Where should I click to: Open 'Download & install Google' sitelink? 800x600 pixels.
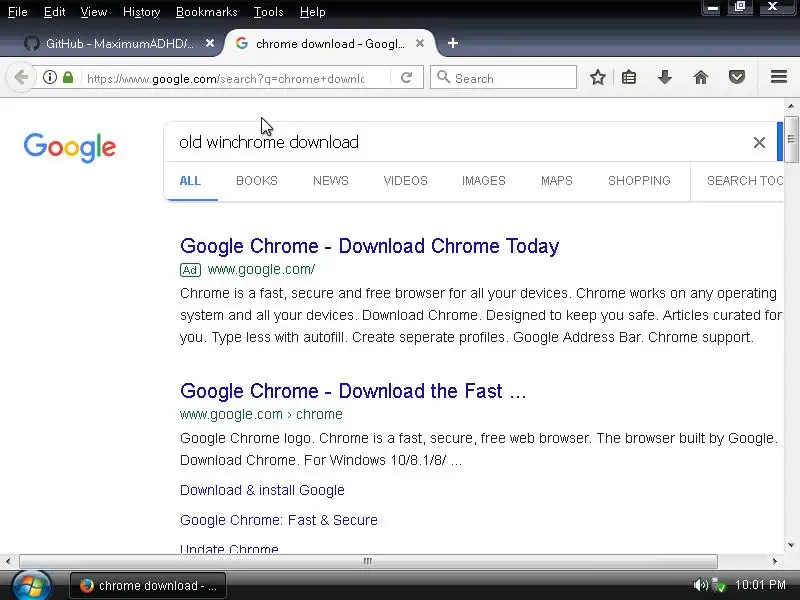tap(262, 490)
